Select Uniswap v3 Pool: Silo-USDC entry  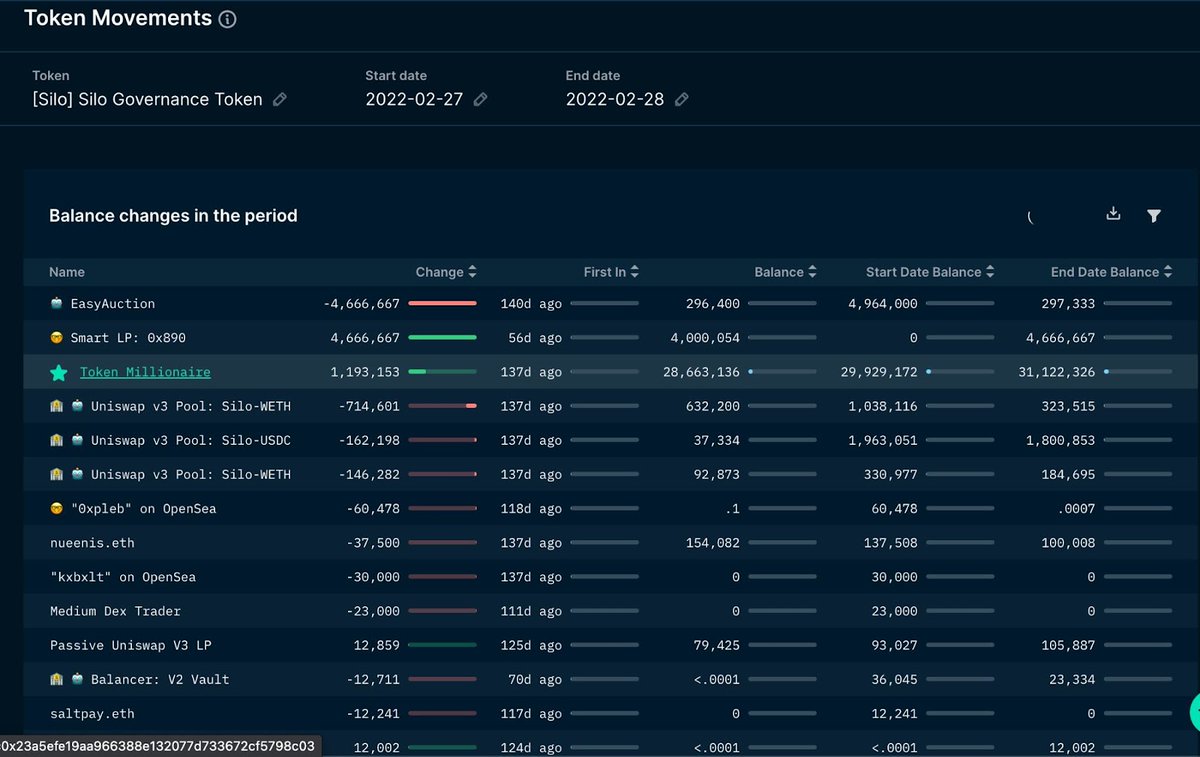coord(191,440)
